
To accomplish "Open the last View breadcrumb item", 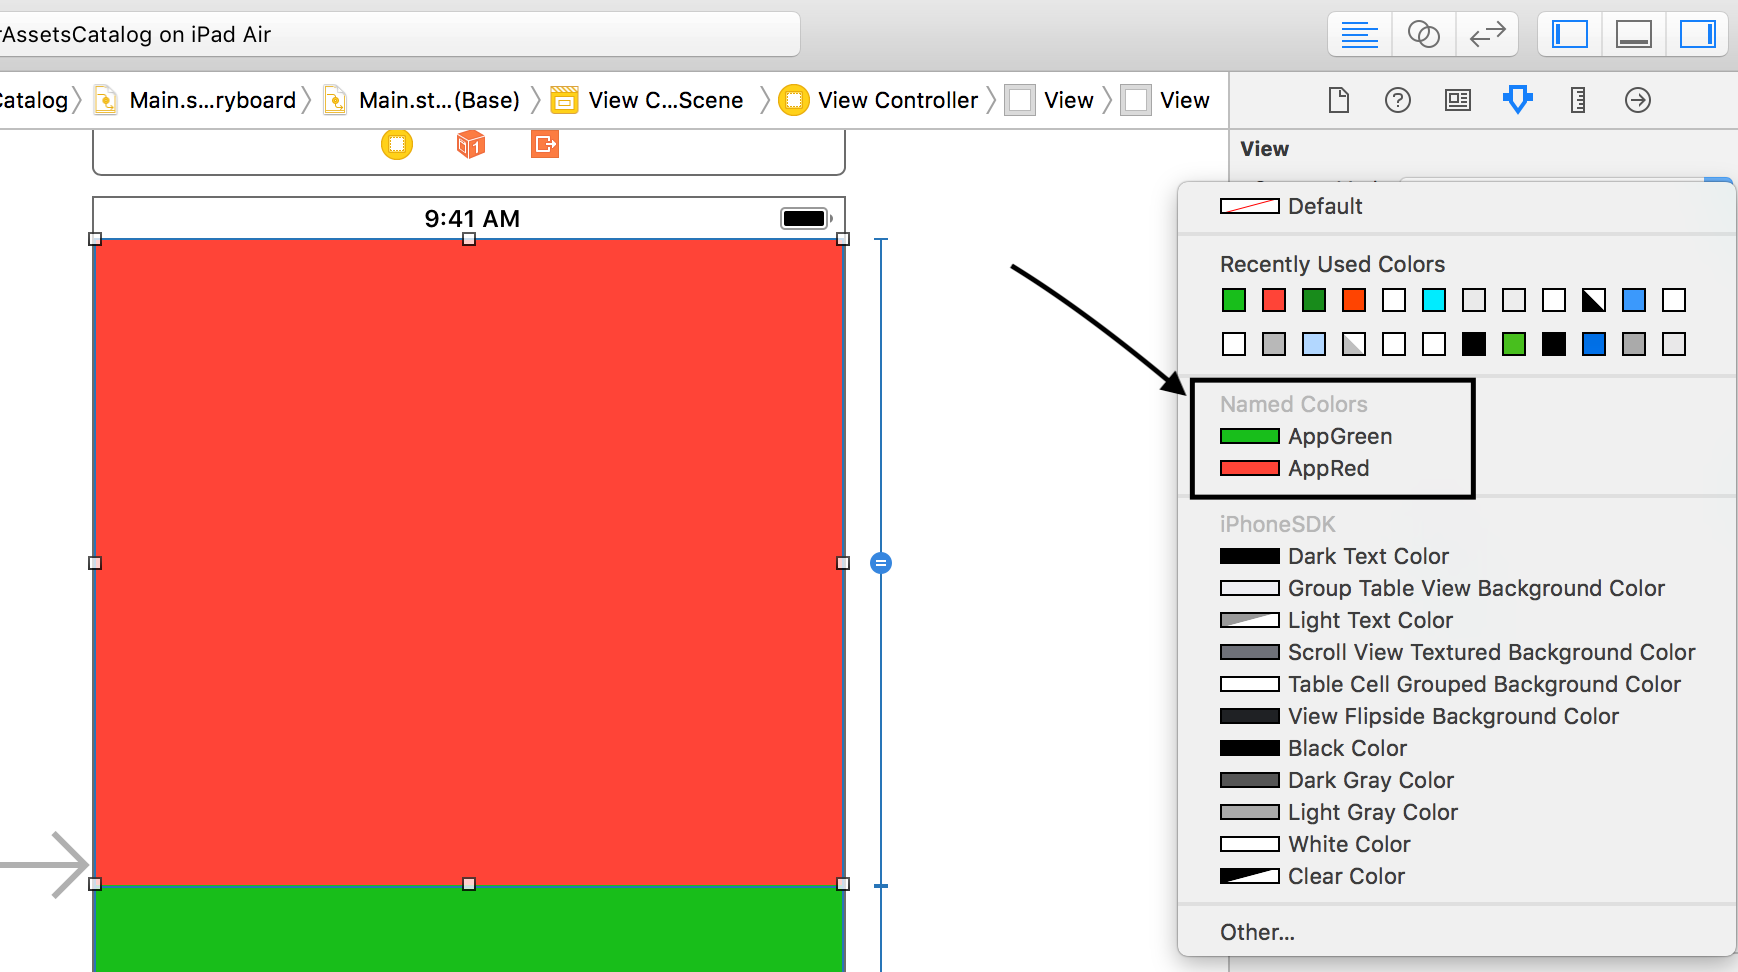I will click(1166, 100).
